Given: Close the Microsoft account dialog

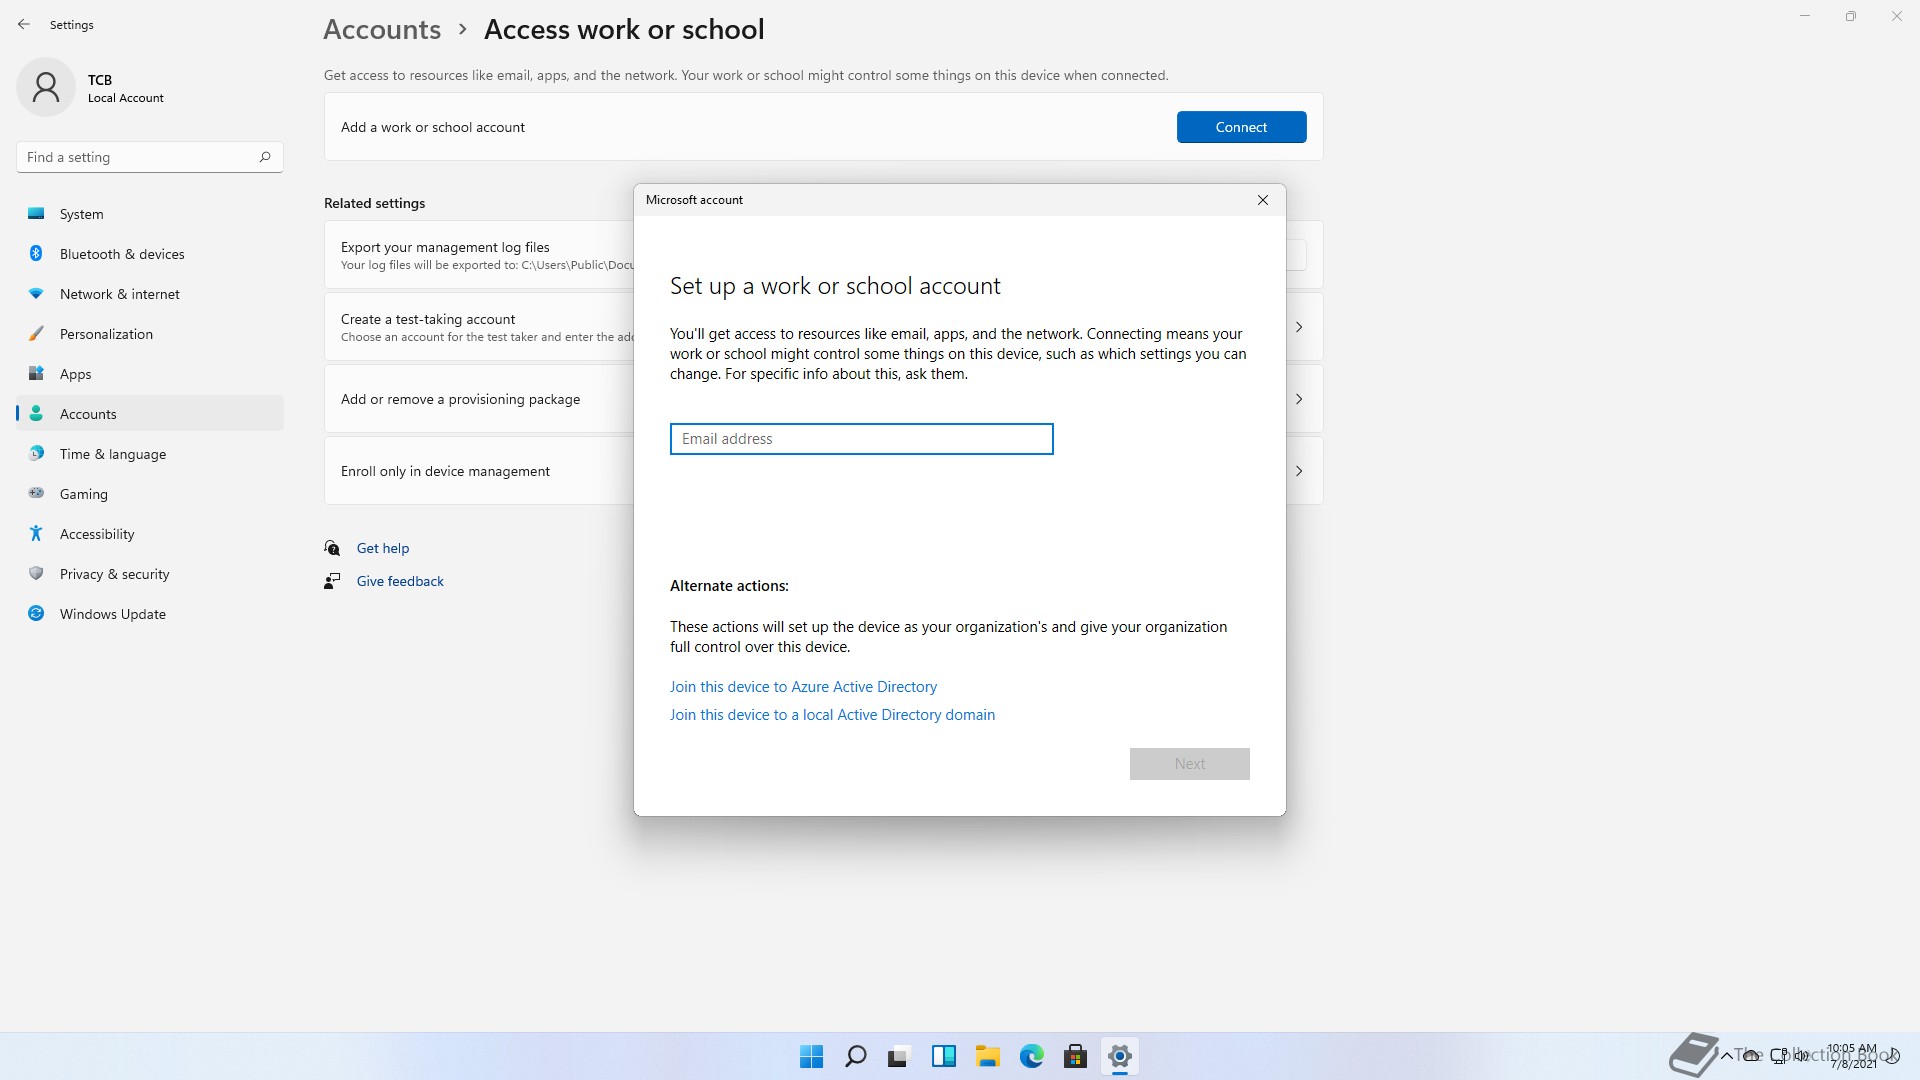Looking at the screenshot, I should coord(1263,200).
